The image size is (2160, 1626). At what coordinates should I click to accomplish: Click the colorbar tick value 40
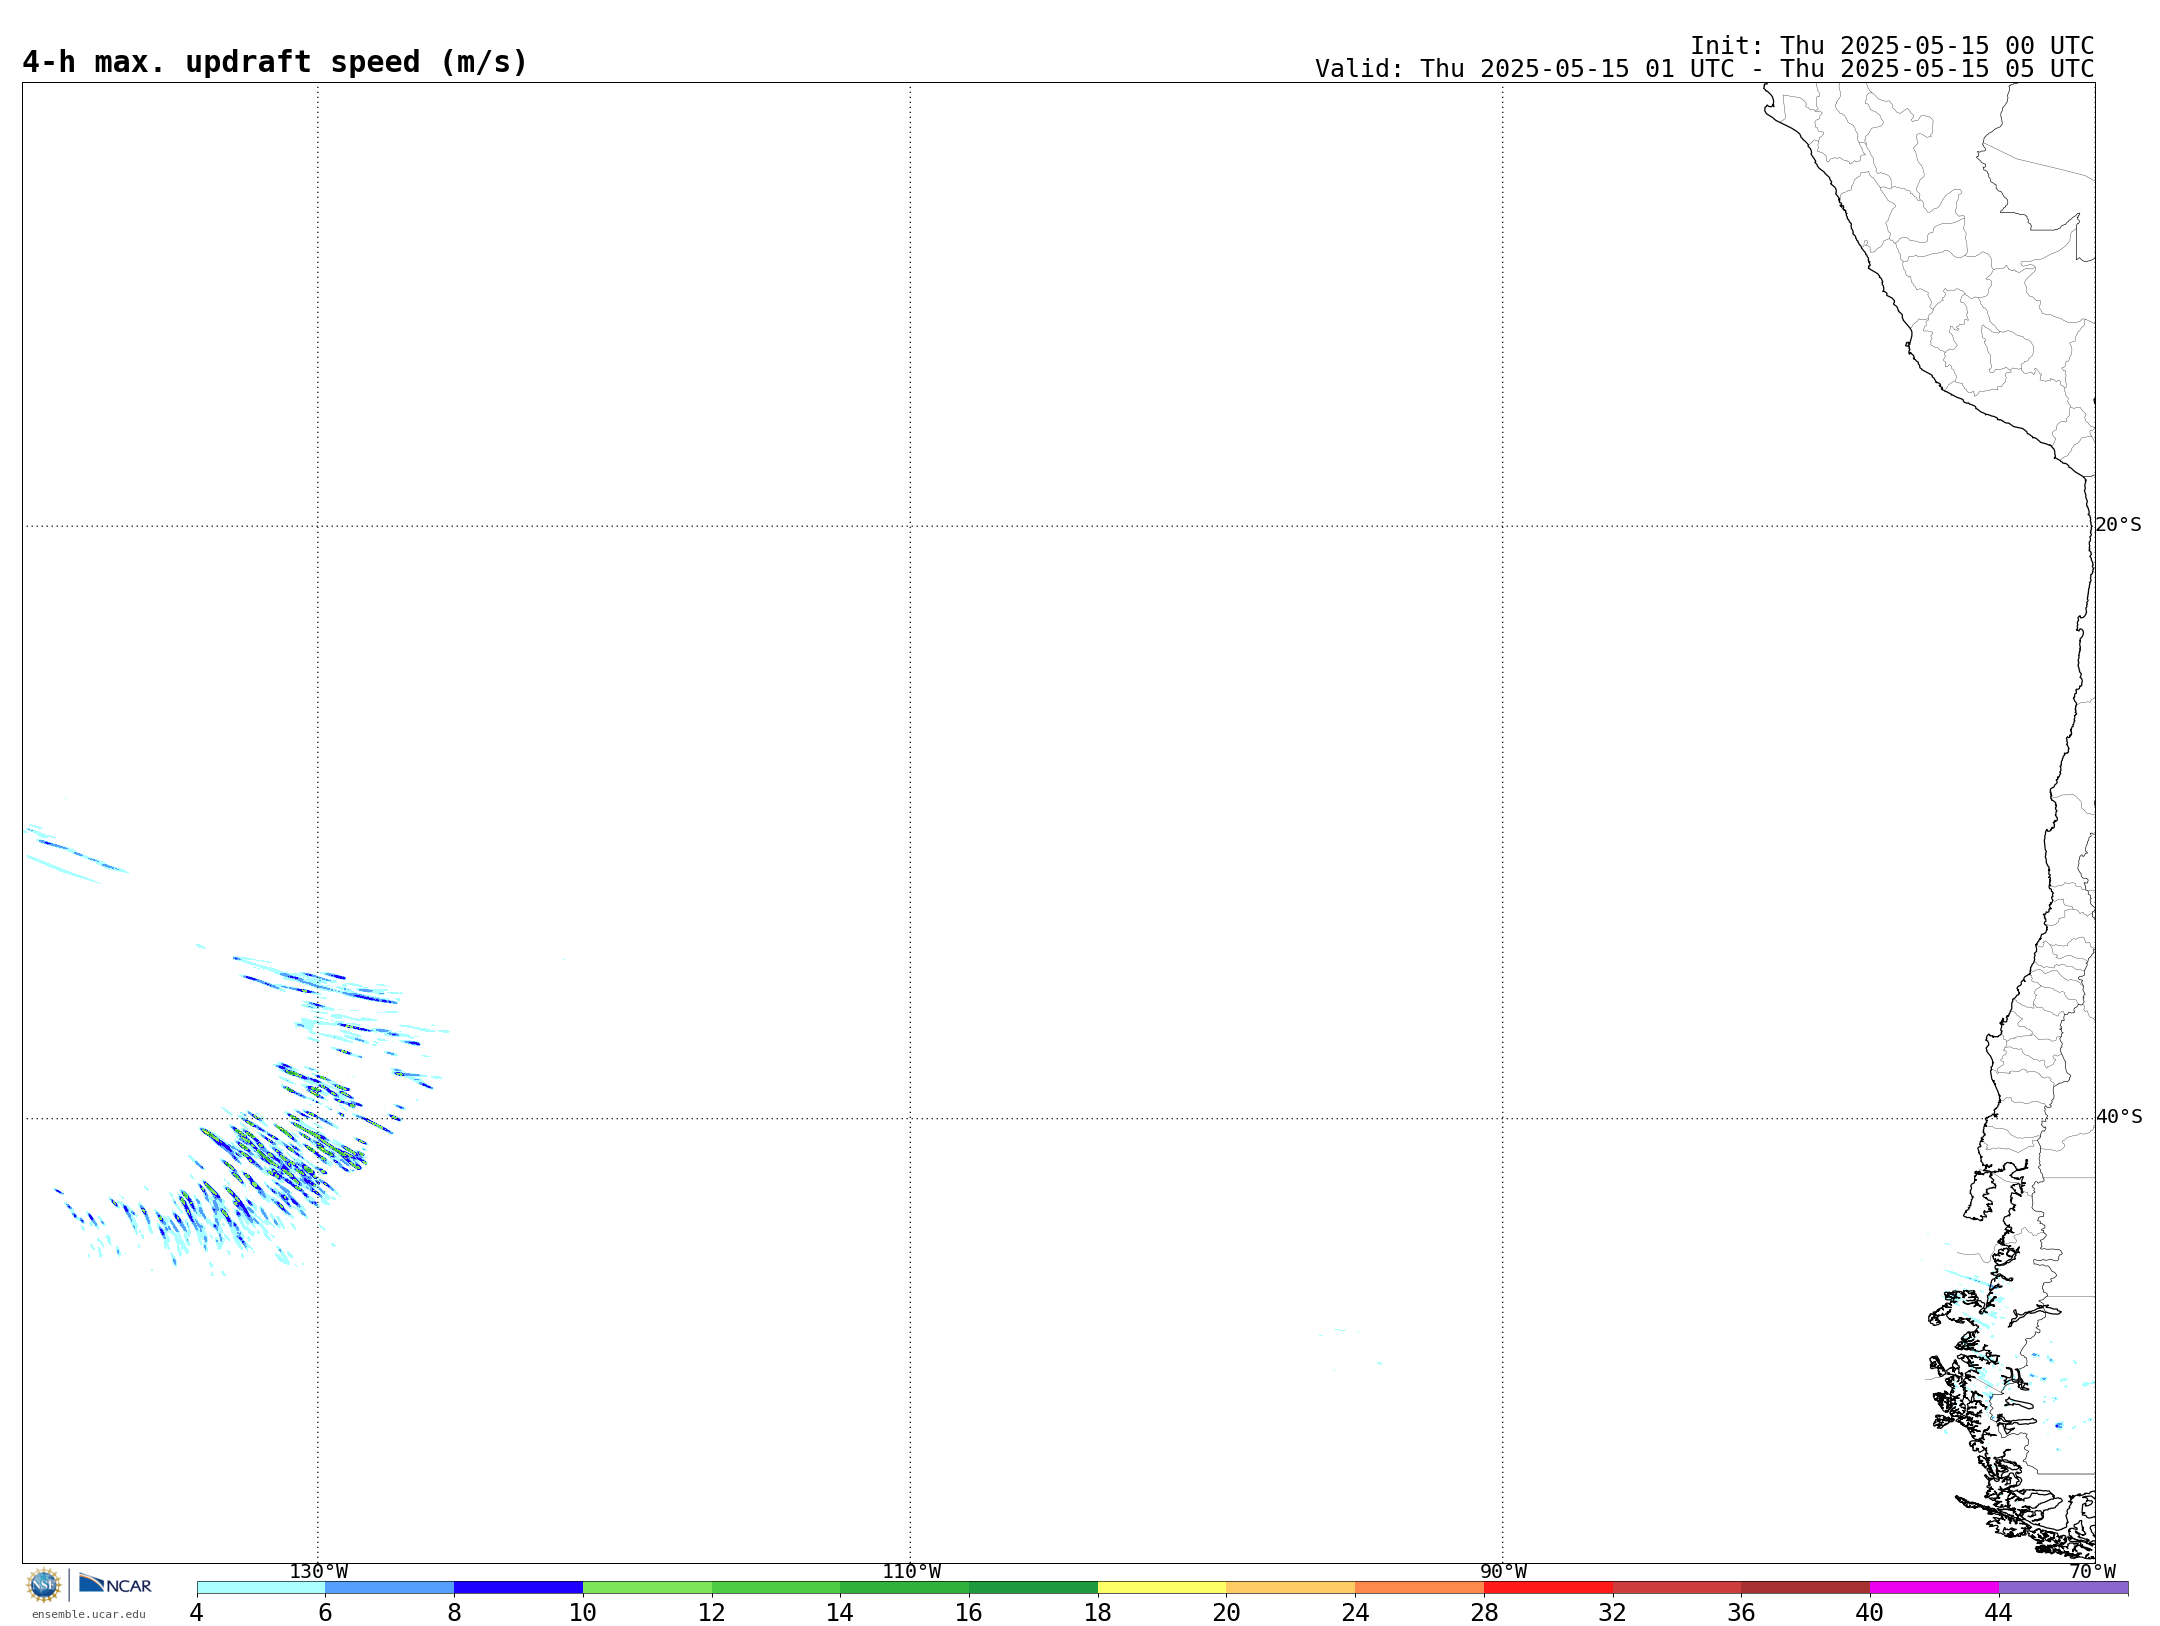[1870, 1613]
